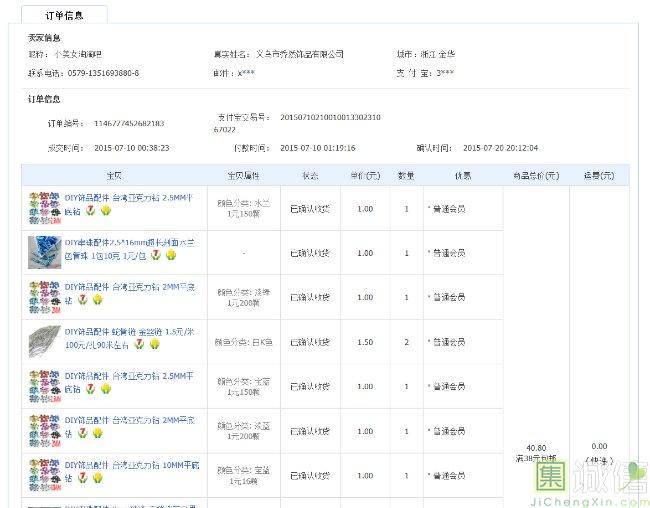Click 7-day icon on 蛇骨链 金丝链 item
The height and width of the screenshot is (508, 650).
coord(139,344)
